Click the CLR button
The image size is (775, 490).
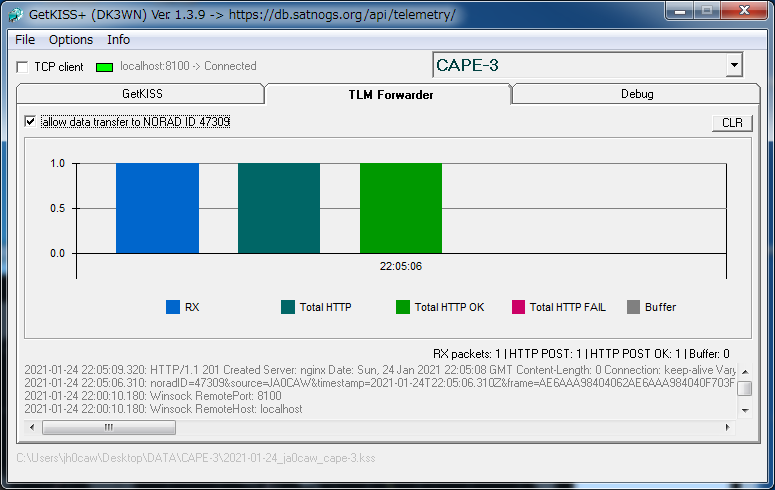pos(732,123)
